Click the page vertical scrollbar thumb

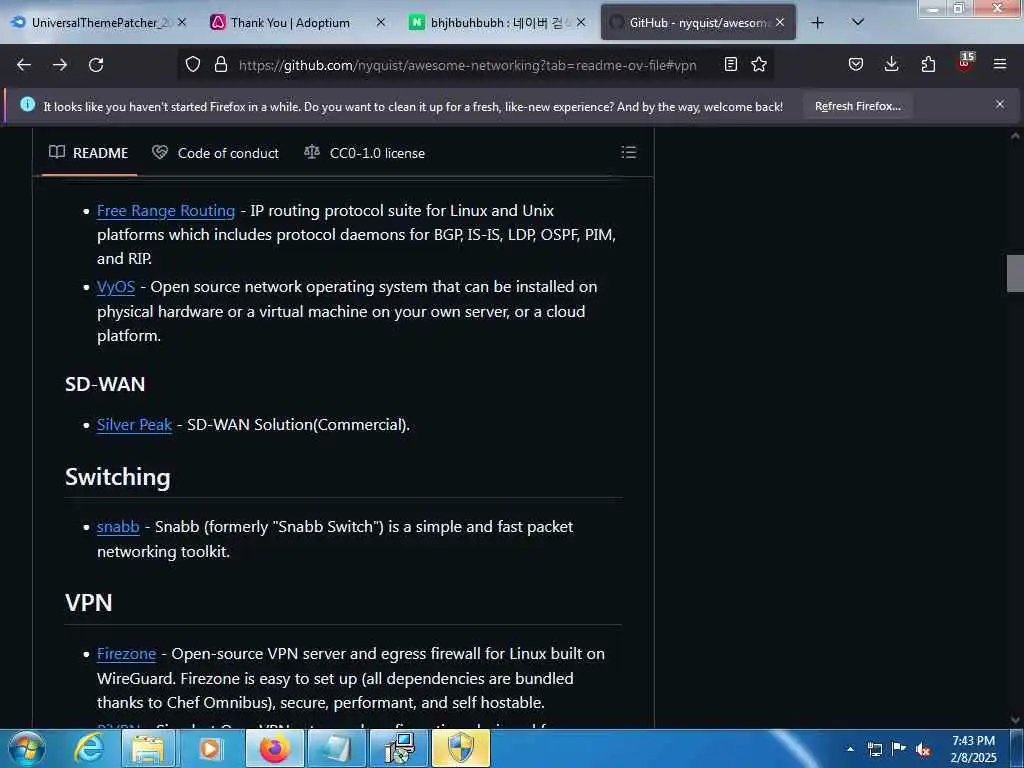click(x=1014, y=273)
